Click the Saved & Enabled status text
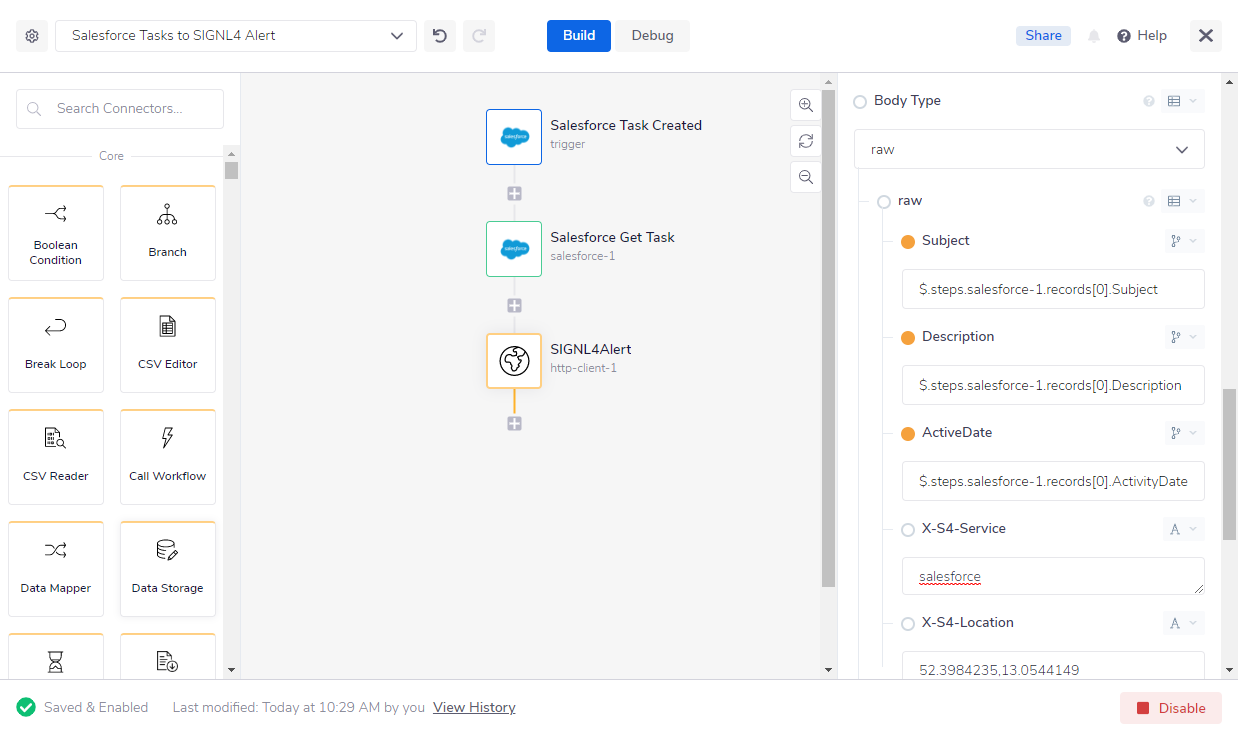This screenshot has height=736, width=1238. click(96, 708)
